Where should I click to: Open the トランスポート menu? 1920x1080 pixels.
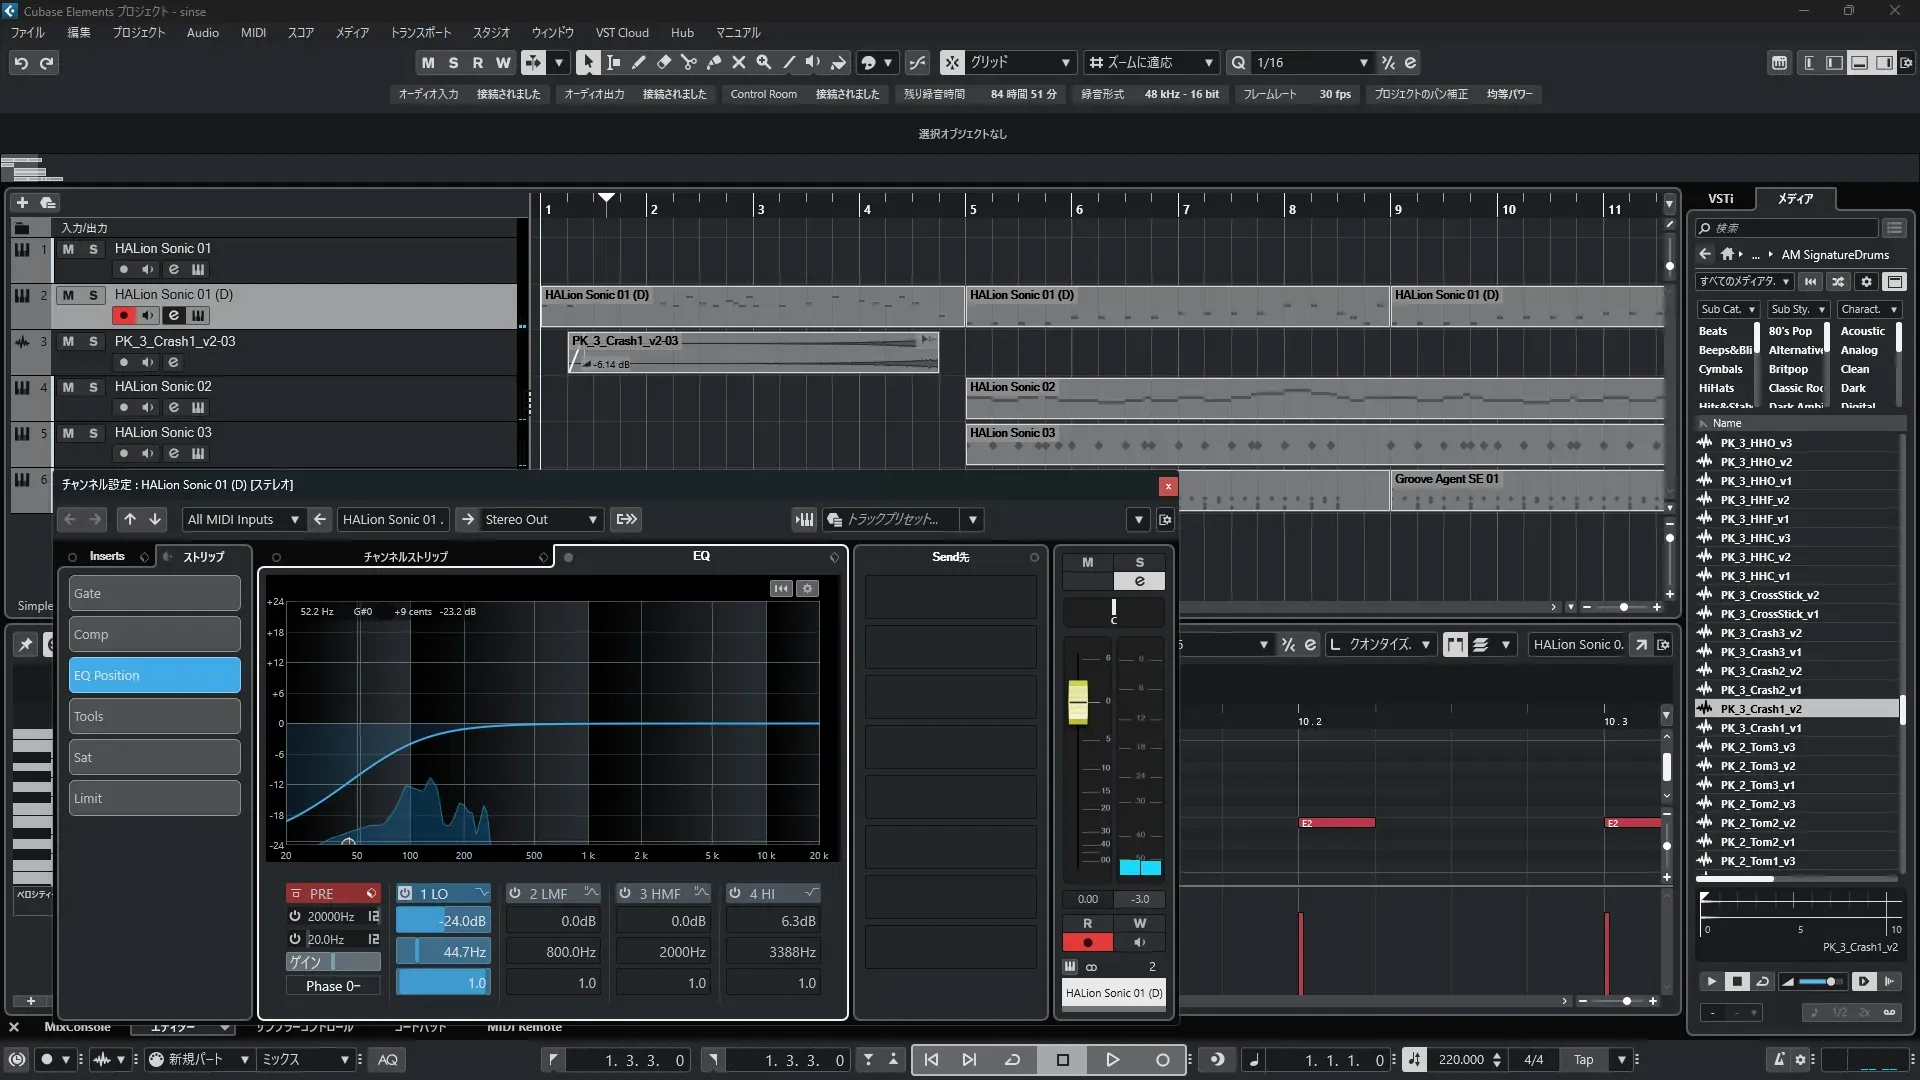click(420, 32)
